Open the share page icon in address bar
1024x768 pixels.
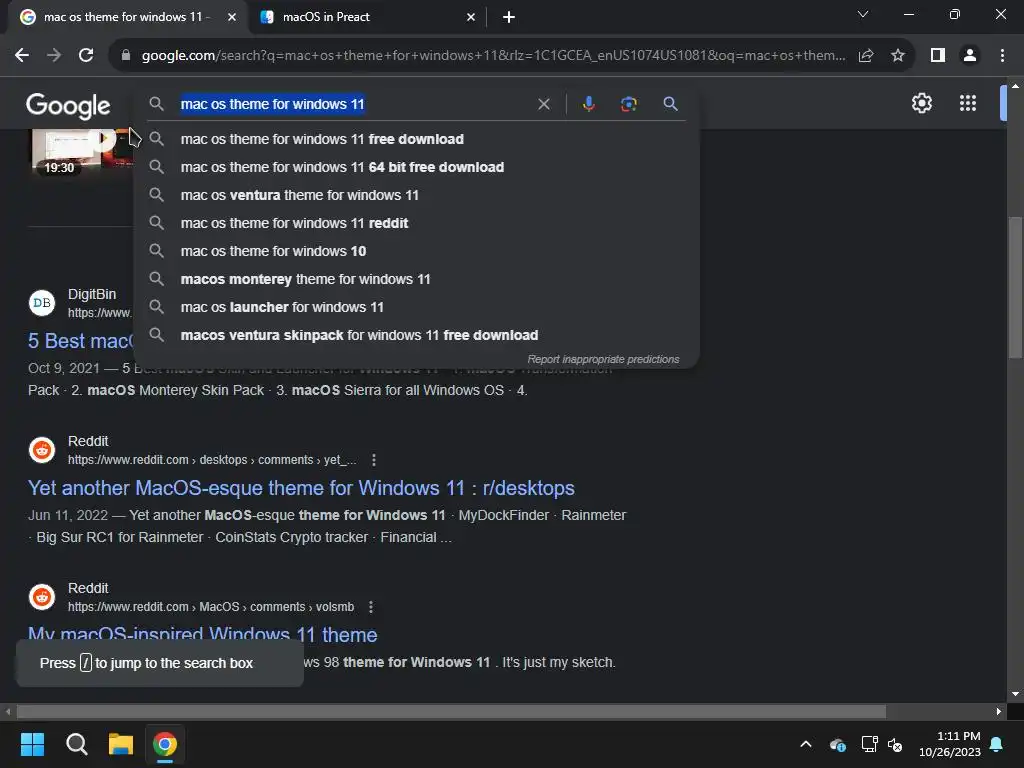point(866,56)
